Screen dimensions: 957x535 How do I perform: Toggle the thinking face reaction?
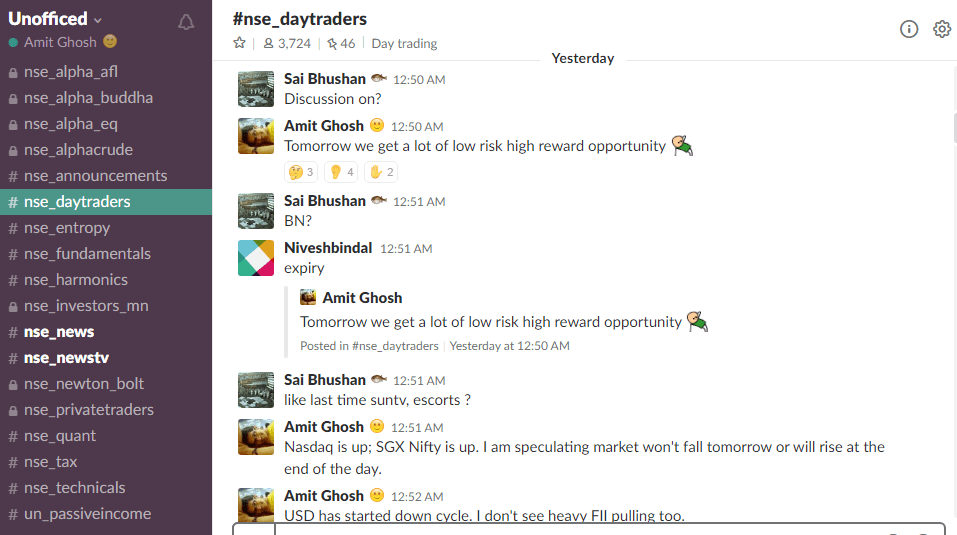pyautogui.click(x=301, y=172)
